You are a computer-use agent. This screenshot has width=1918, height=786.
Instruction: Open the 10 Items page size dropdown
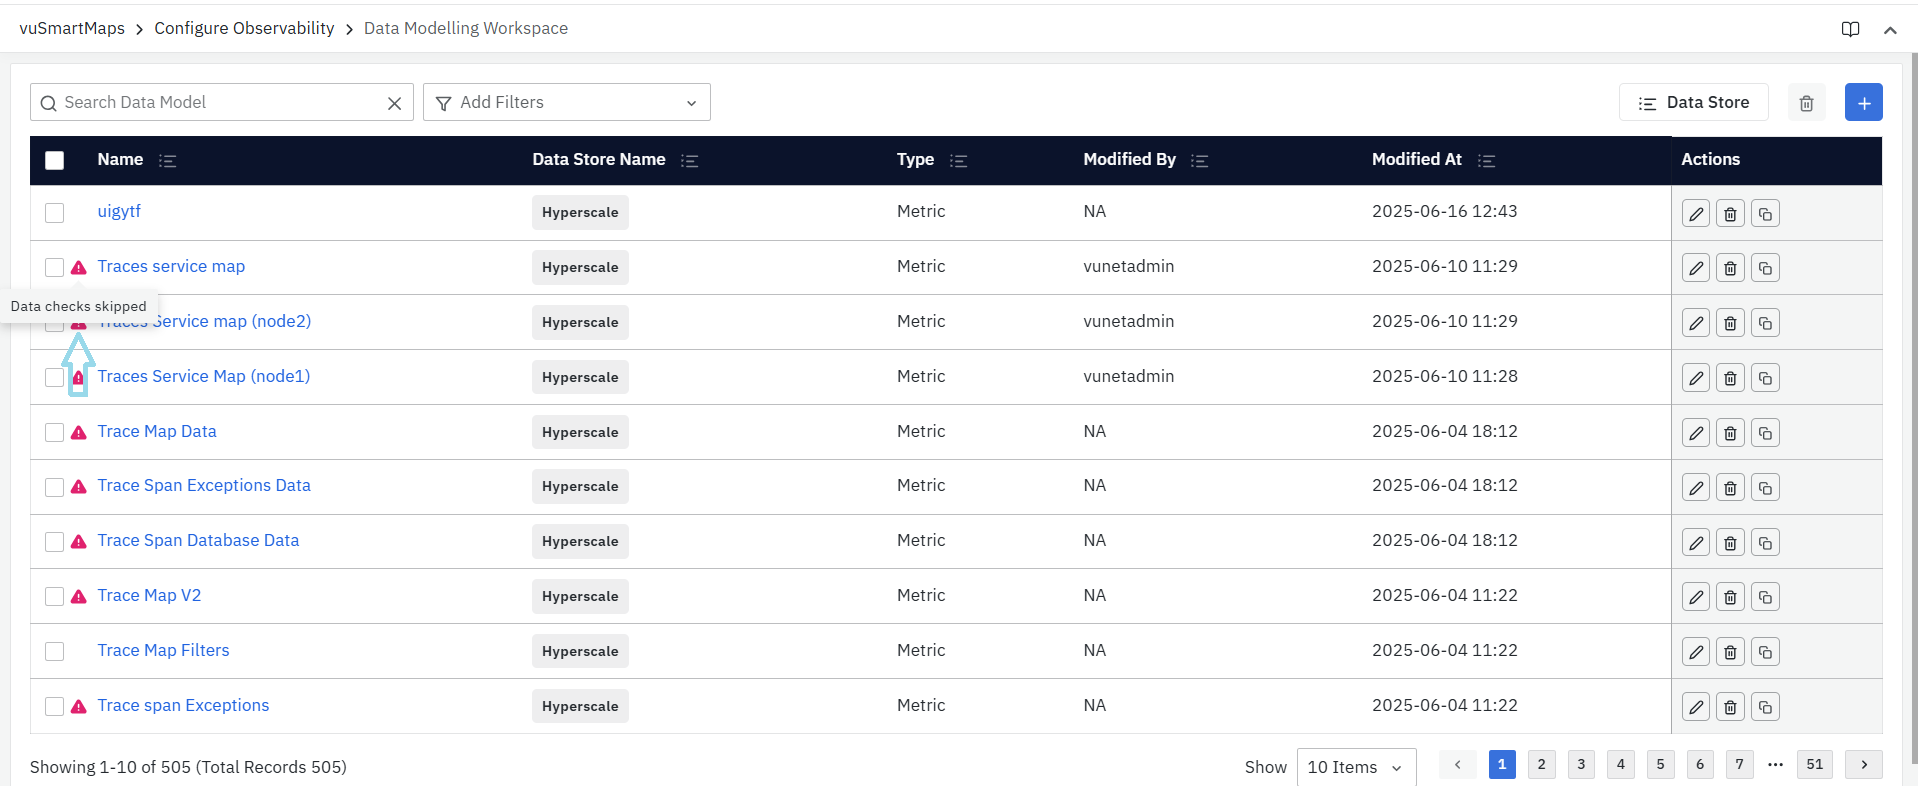tap(1355, 767)
